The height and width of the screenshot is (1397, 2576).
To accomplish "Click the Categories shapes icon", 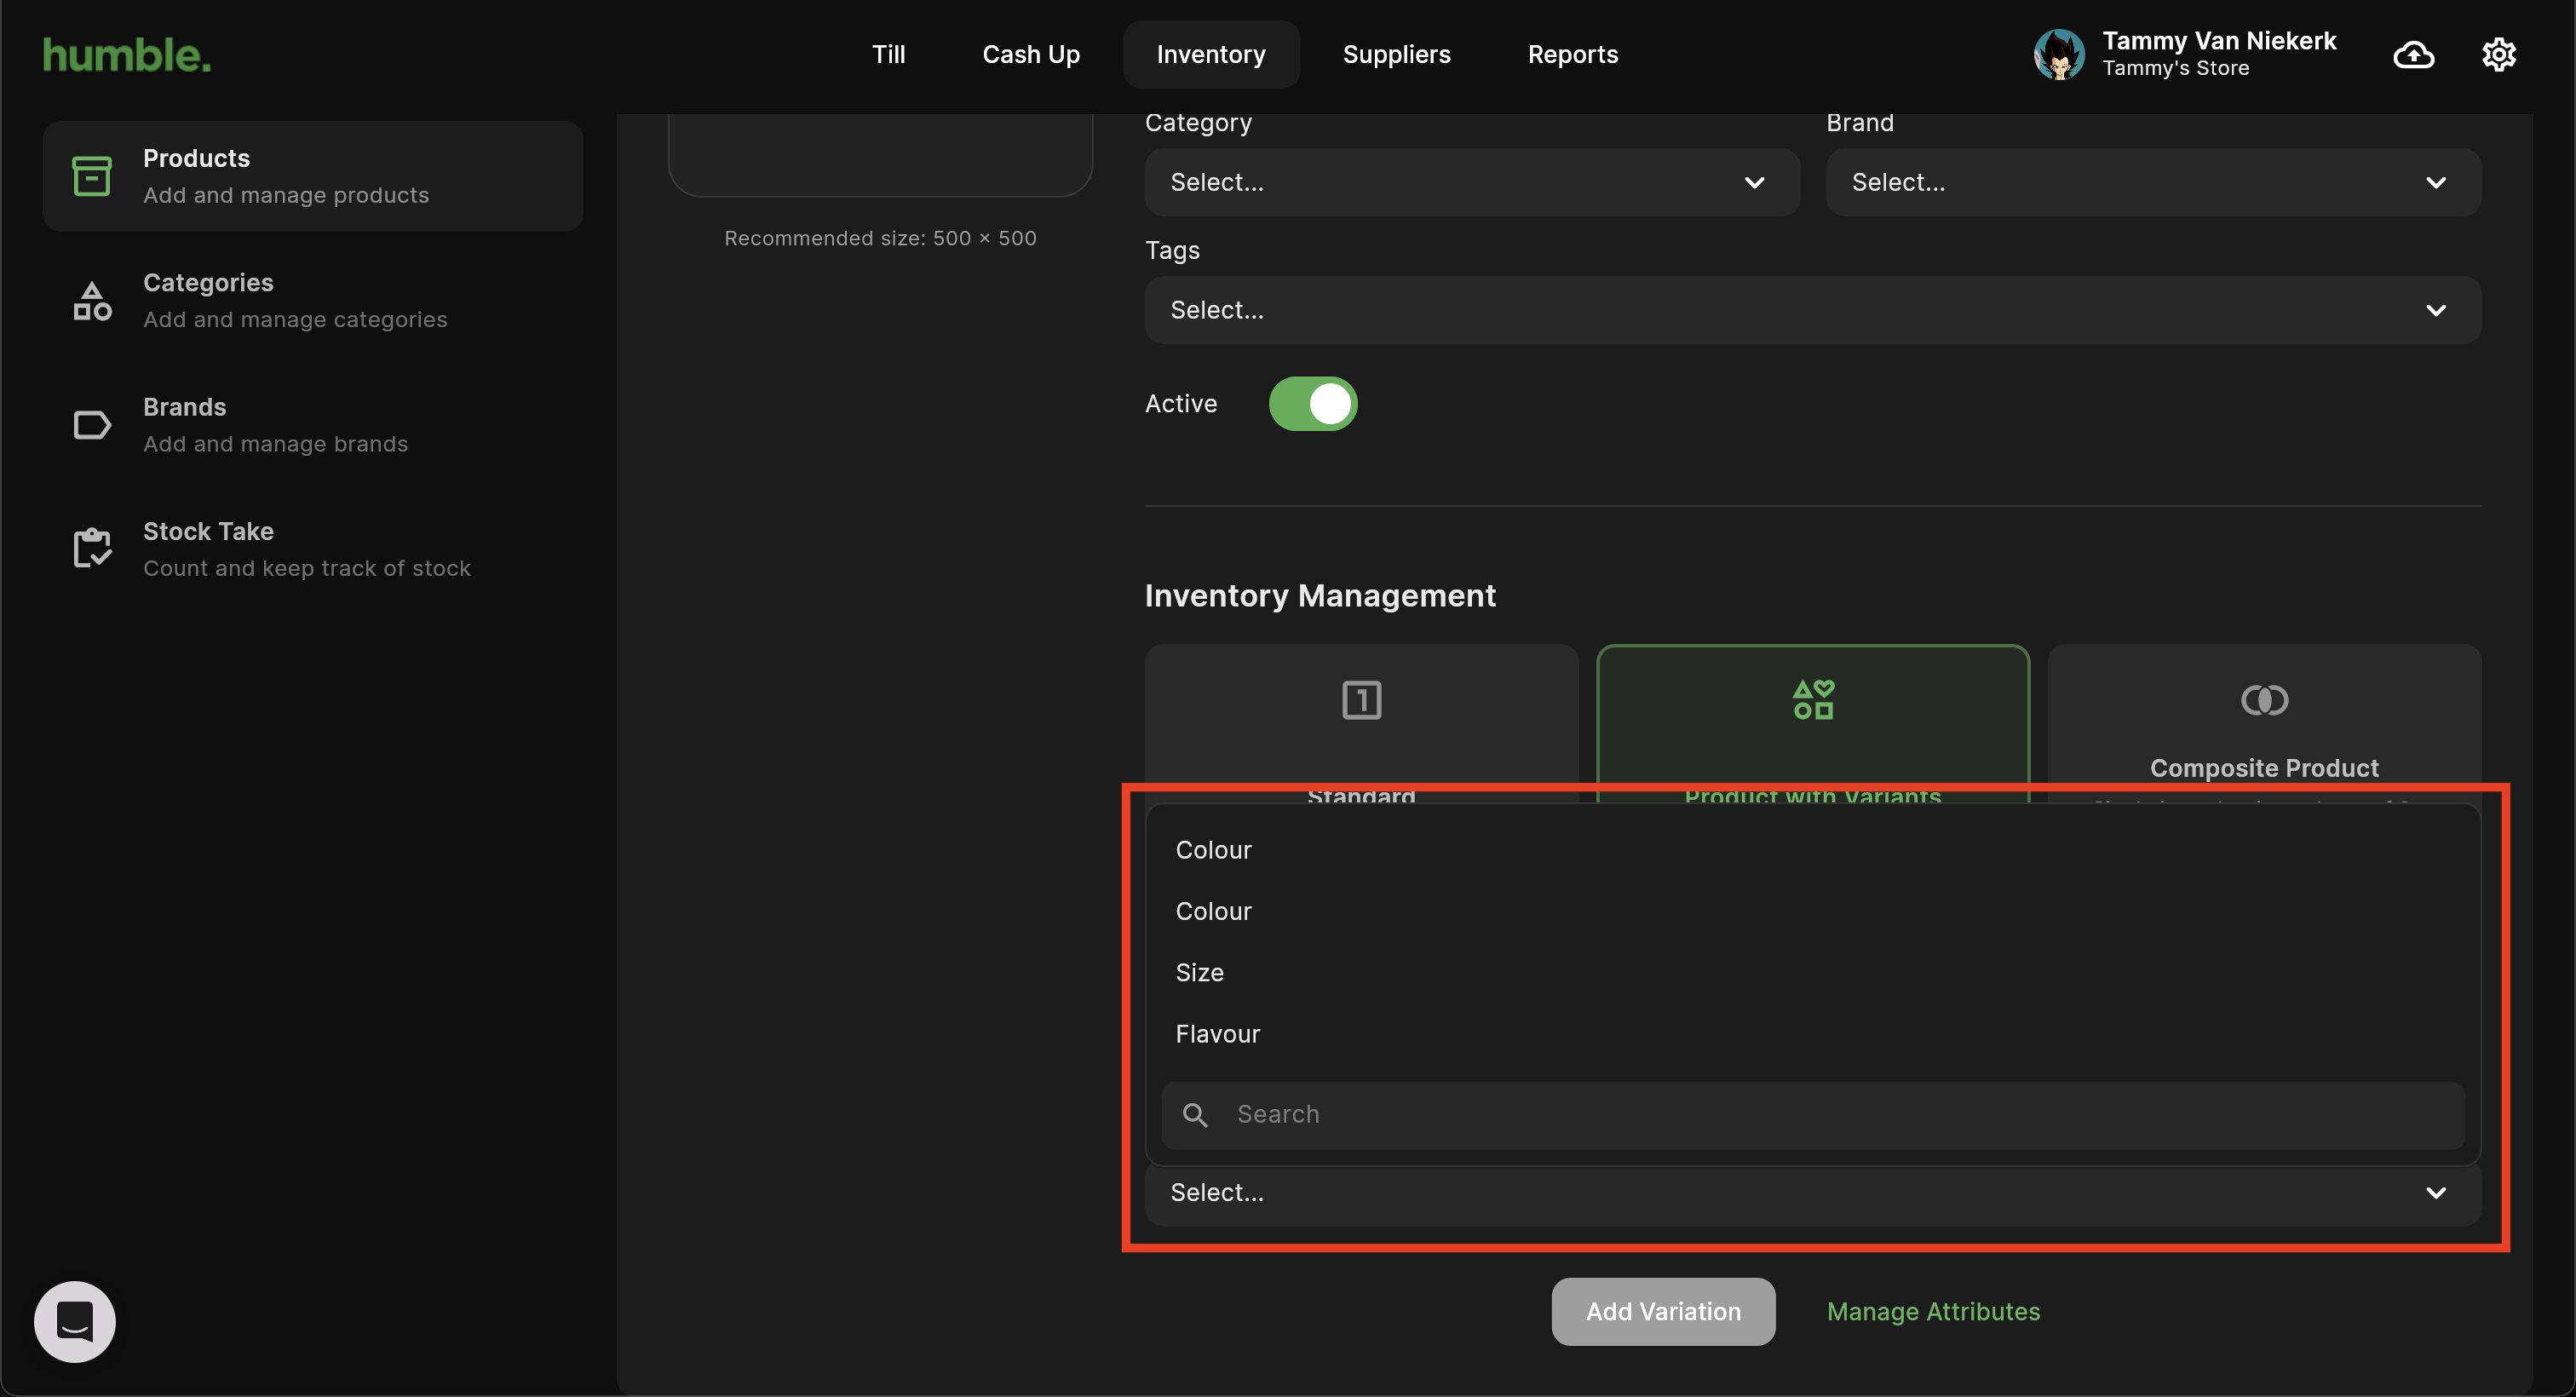I will click(x=92, y=300).
